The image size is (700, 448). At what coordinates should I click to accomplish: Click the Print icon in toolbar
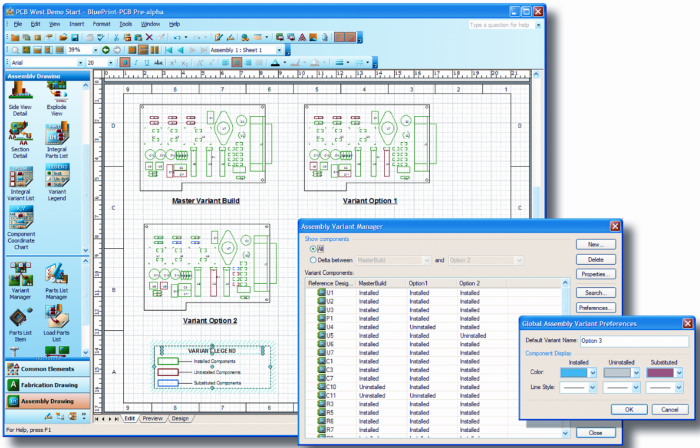pyautogui.click(x=90, y=37)
